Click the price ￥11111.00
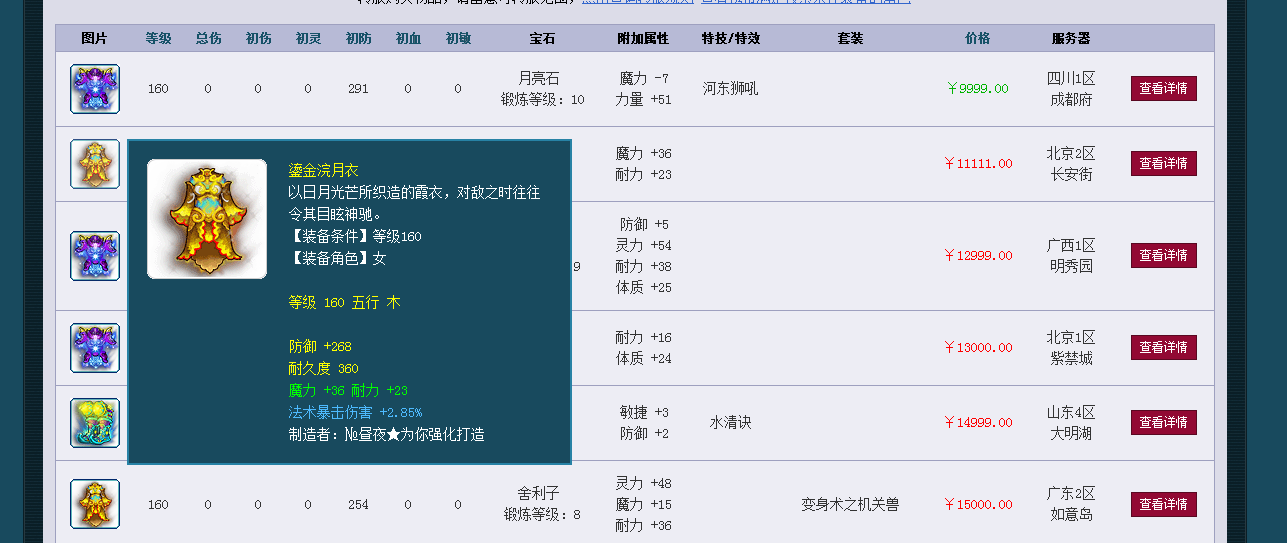 (x=977, y=163)
